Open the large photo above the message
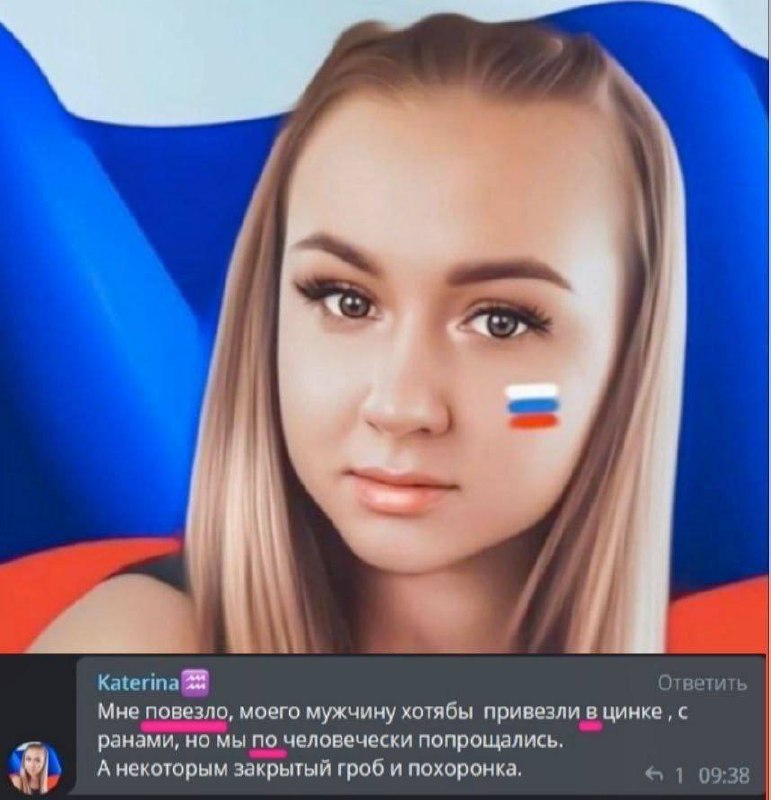 point(385,327)
